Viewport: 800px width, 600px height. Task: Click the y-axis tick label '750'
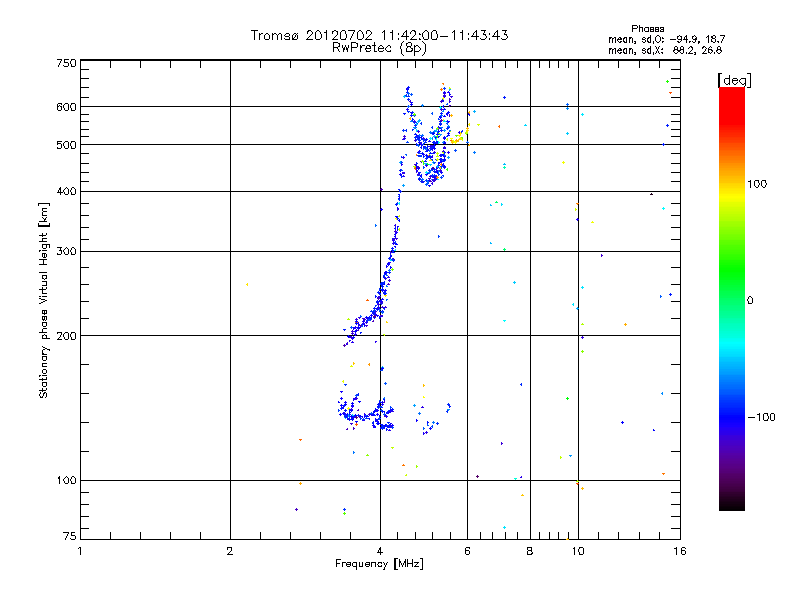(x=67, y=63)
